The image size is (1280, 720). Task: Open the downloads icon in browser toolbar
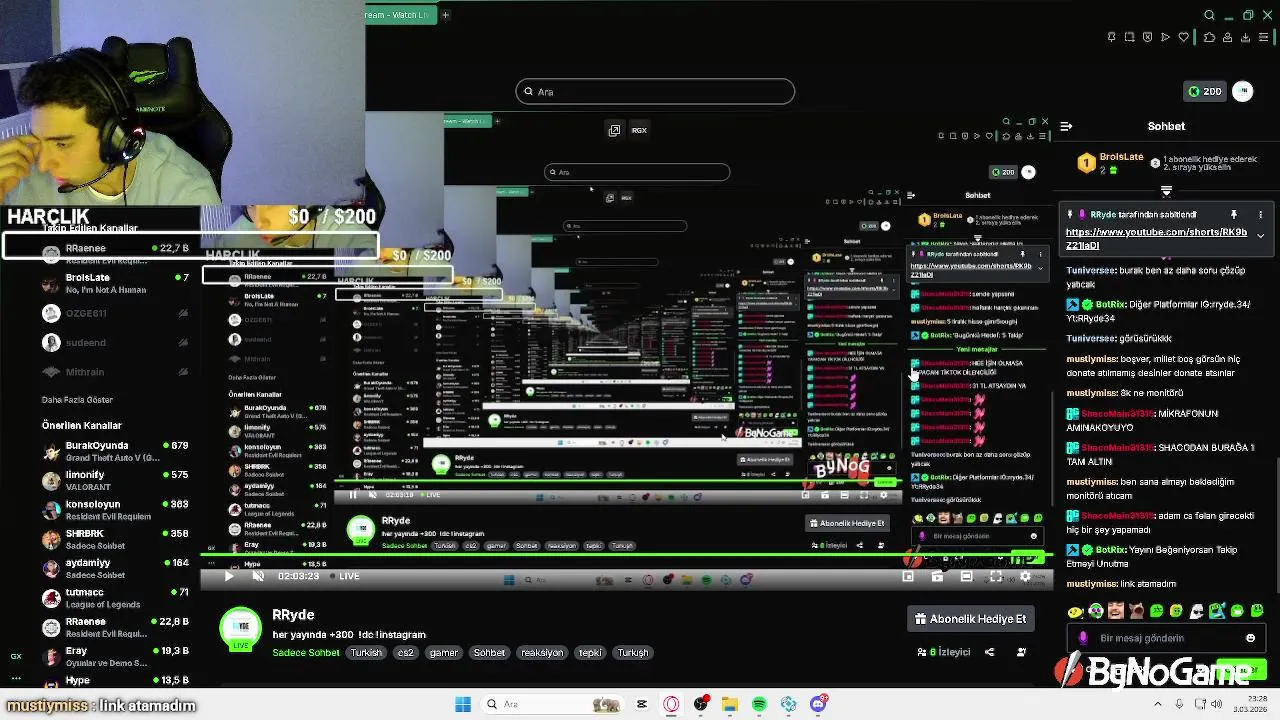(x=1246, y=37)
